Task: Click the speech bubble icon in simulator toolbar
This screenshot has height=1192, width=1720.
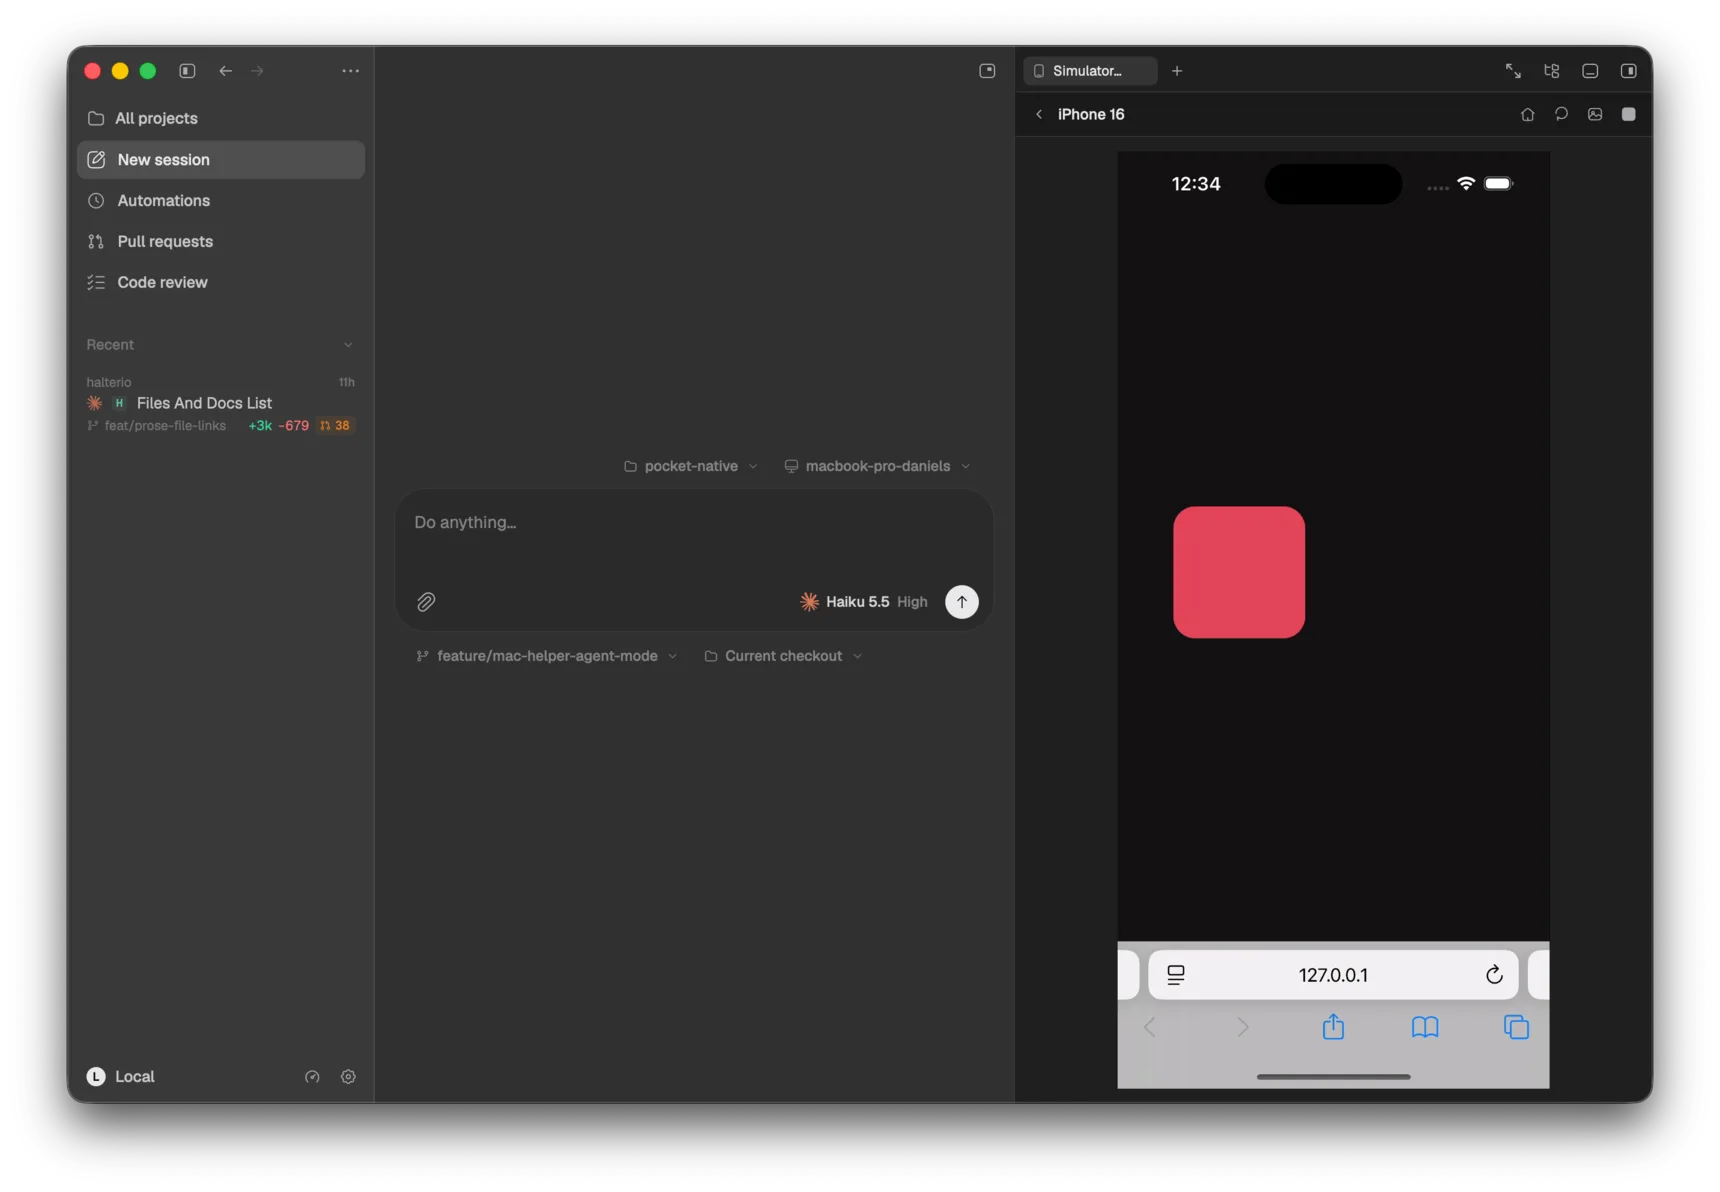Action: (1561, 114)
